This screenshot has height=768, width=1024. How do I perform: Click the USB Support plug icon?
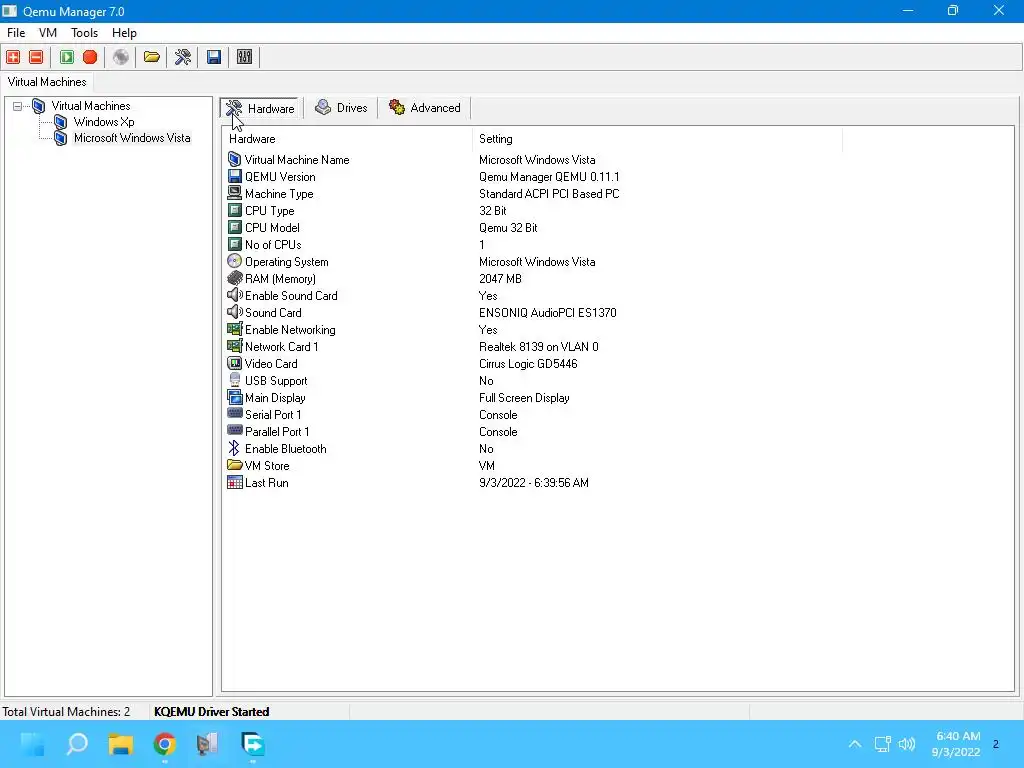click(x=234, y=380)
